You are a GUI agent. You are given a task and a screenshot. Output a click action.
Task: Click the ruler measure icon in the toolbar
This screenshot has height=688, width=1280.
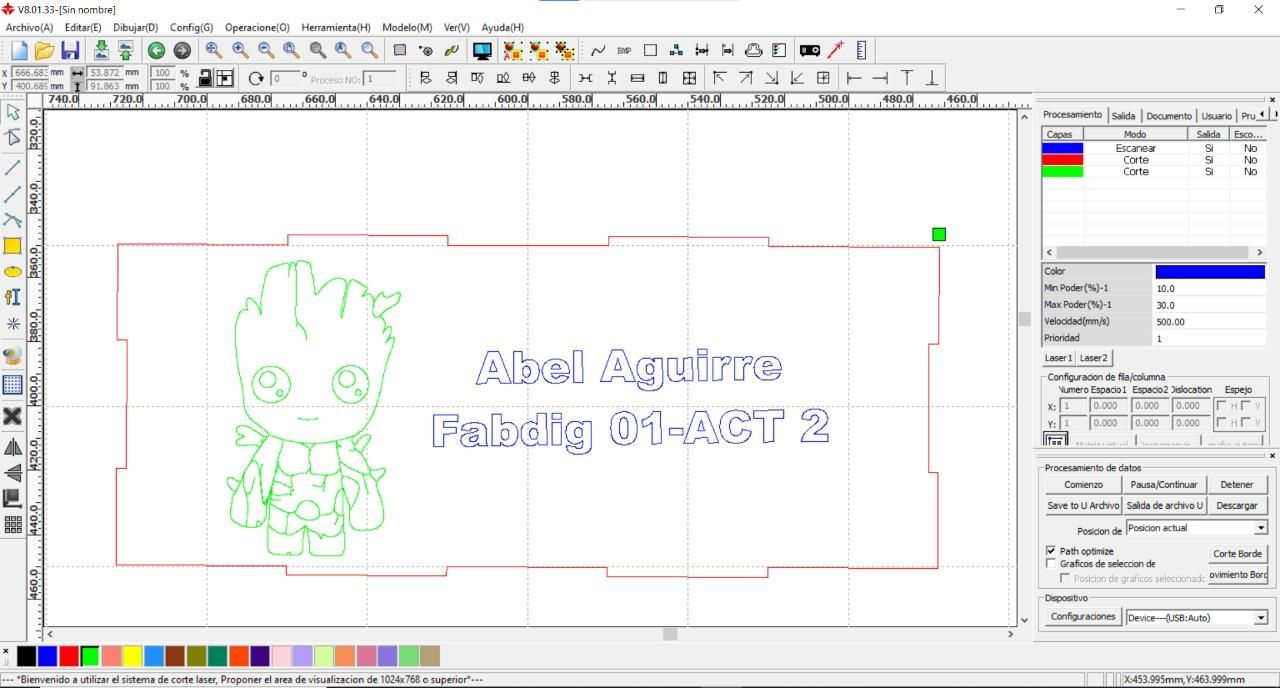[x=861, y=50]
